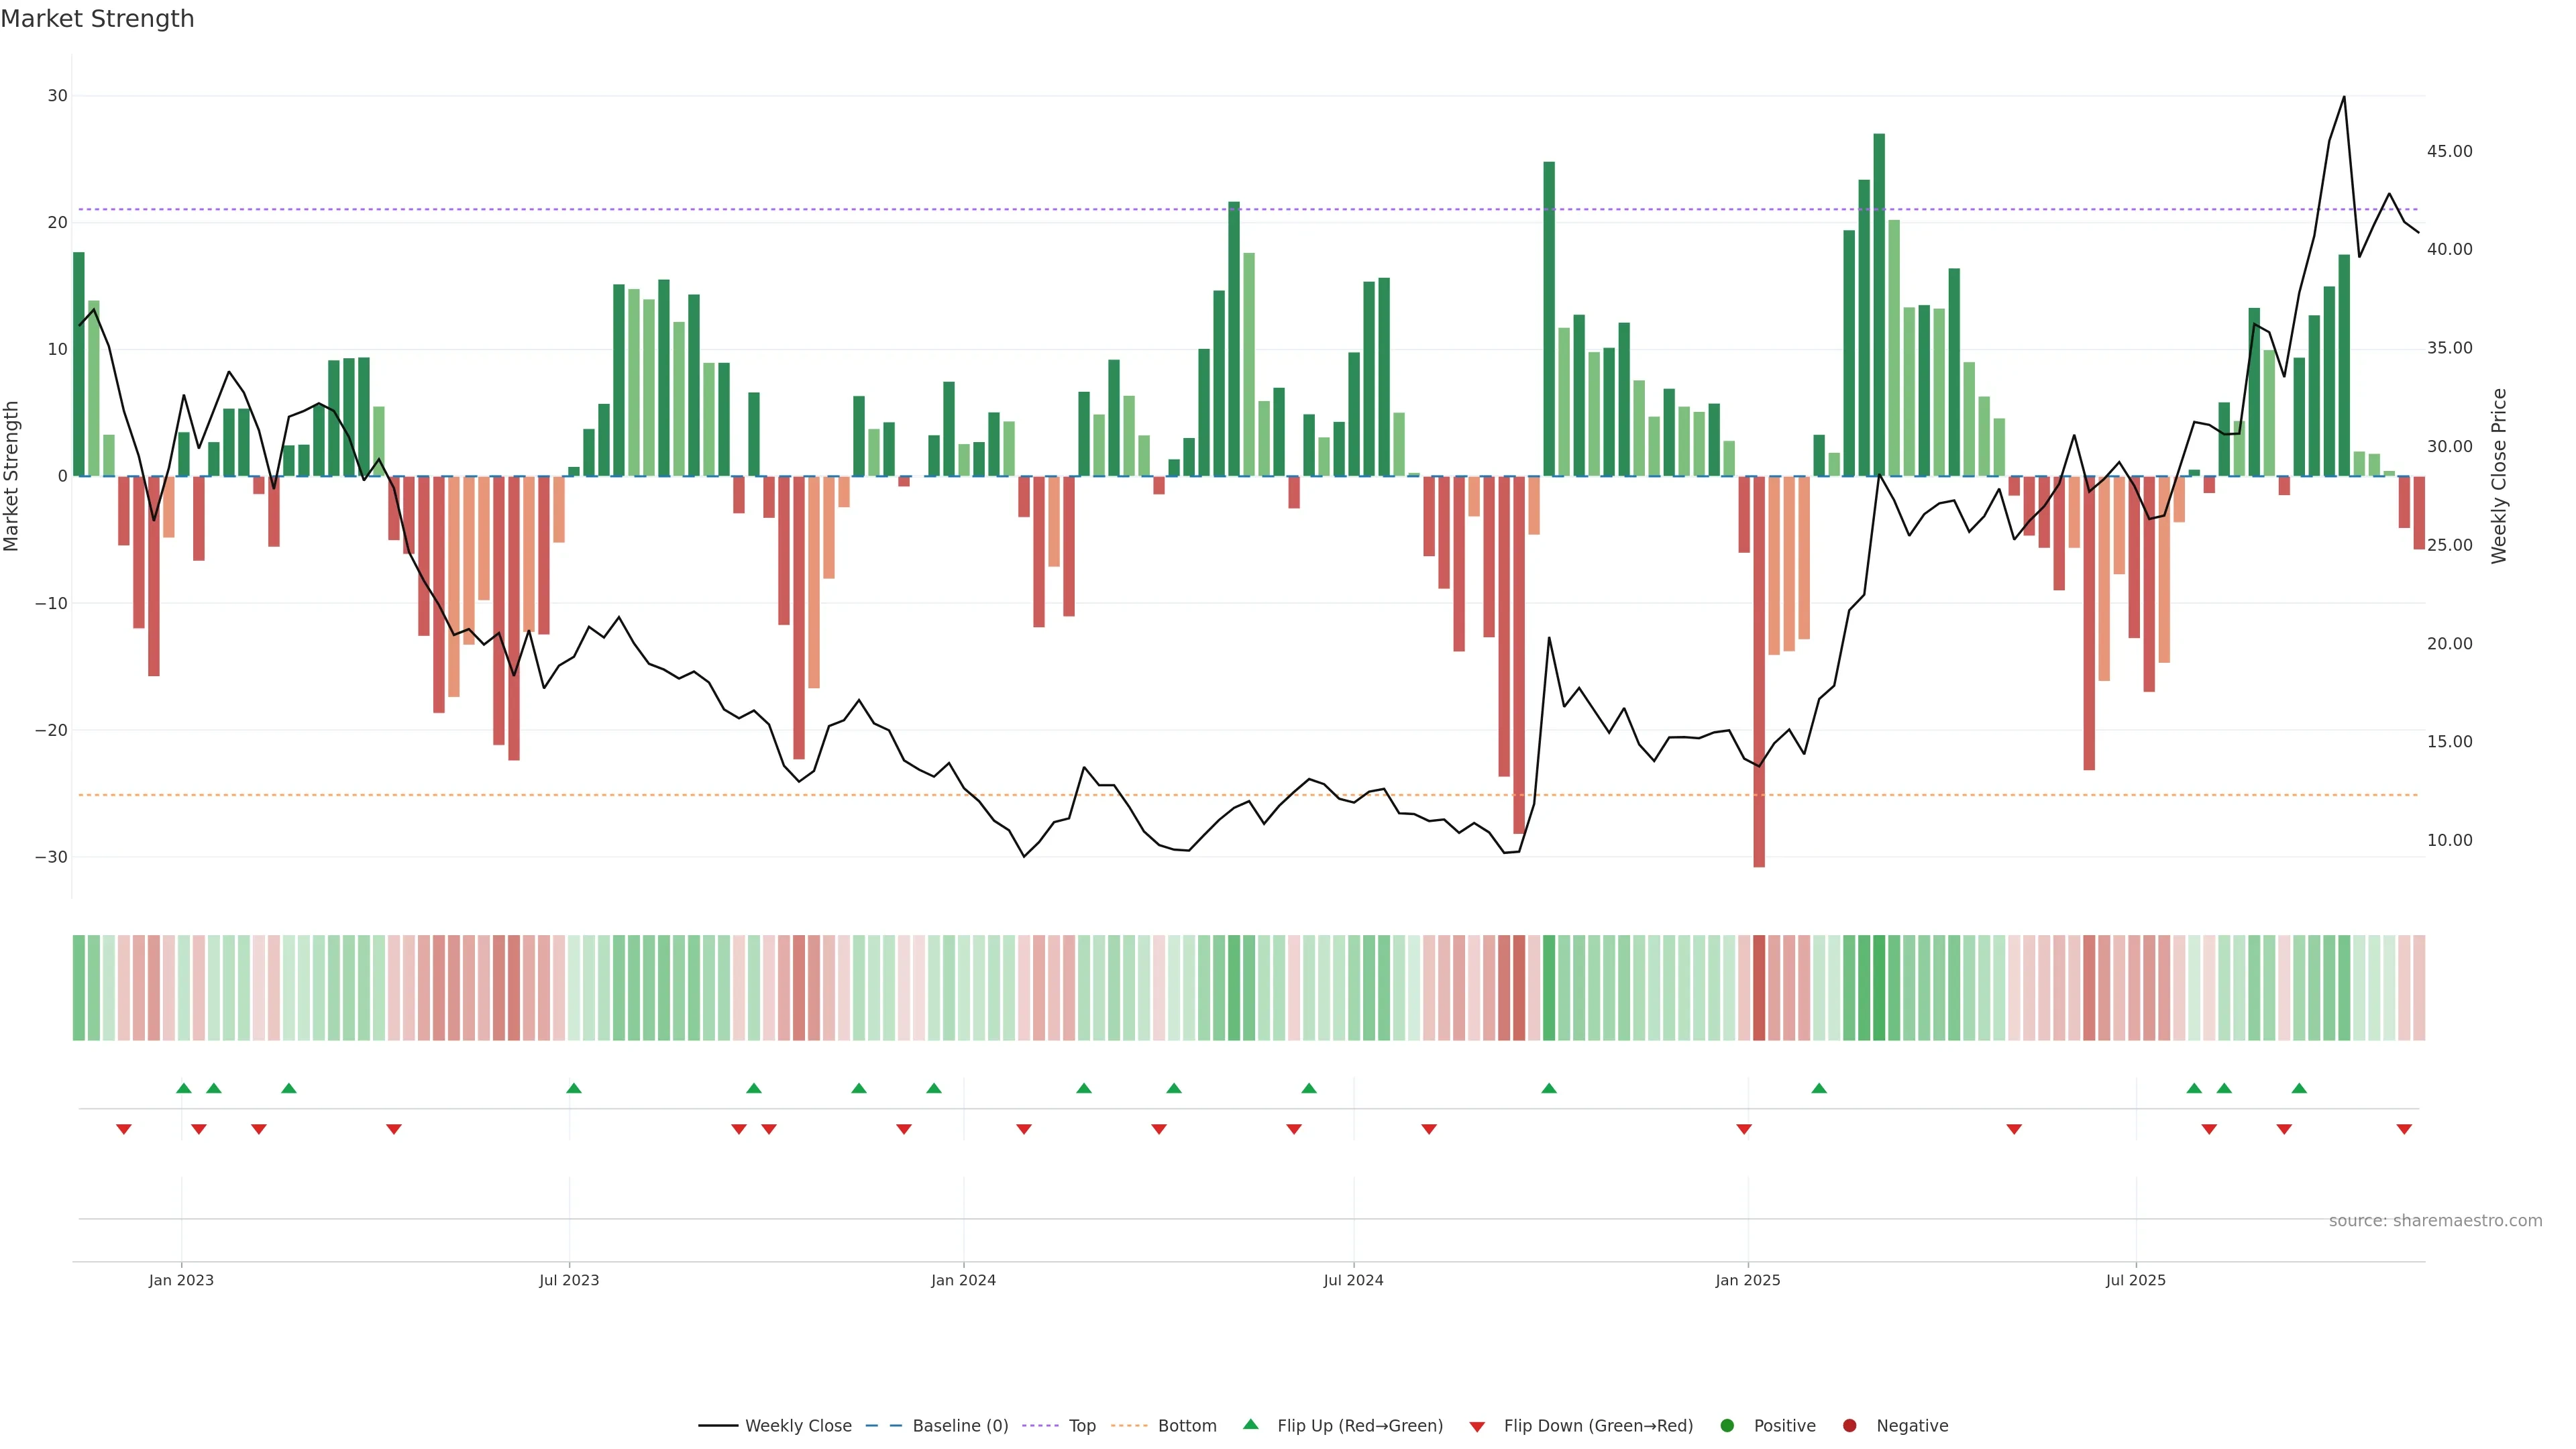Click the leftmost green flip-up triangle marker
Viewport: 2576px width, 1449px height.
click(x=184, y=1088)
